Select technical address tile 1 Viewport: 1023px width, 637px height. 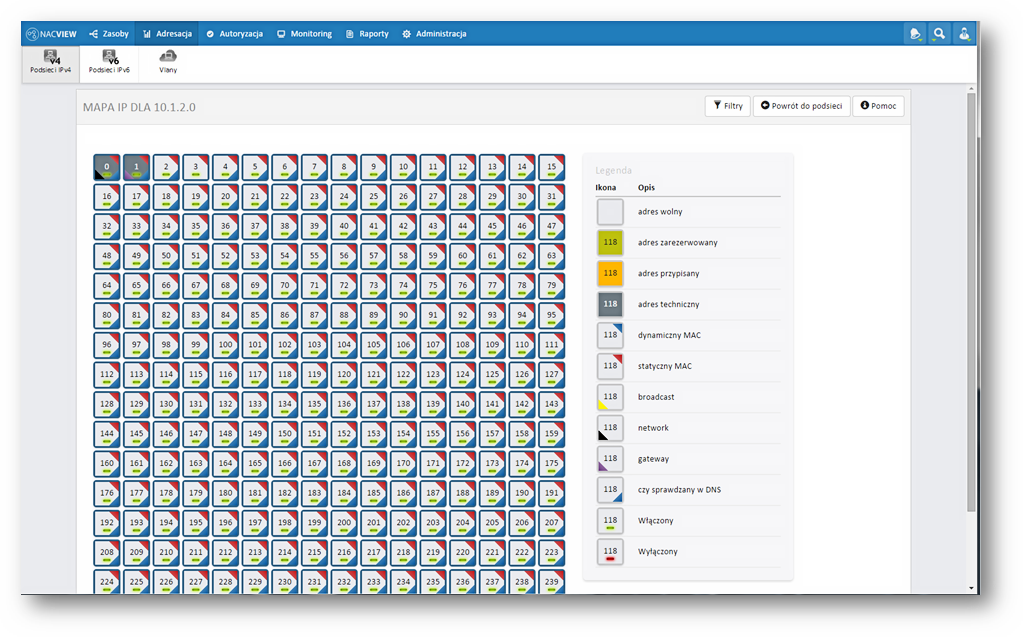(136, 167)
